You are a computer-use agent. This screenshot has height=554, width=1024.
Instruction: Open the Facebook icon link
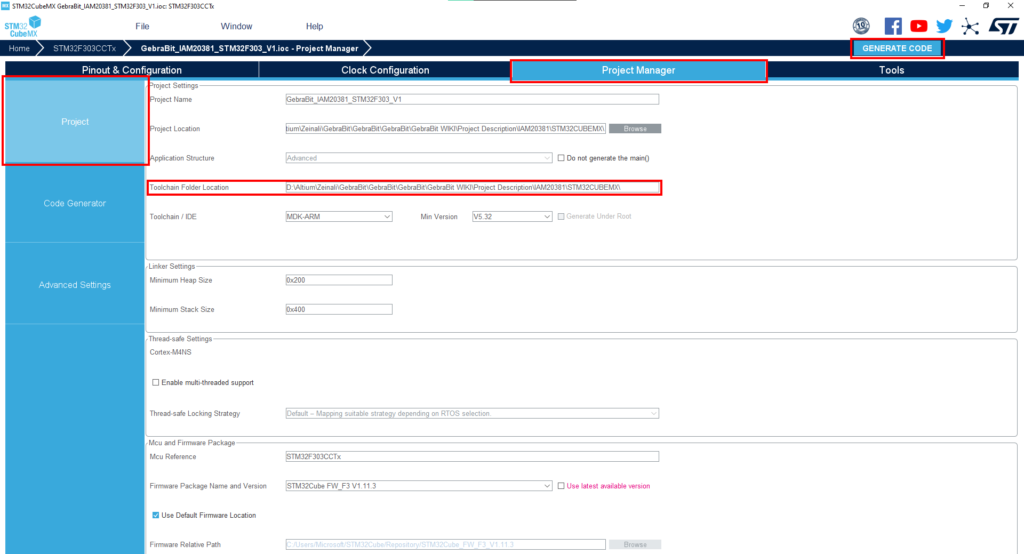click(x=893, y=26)
